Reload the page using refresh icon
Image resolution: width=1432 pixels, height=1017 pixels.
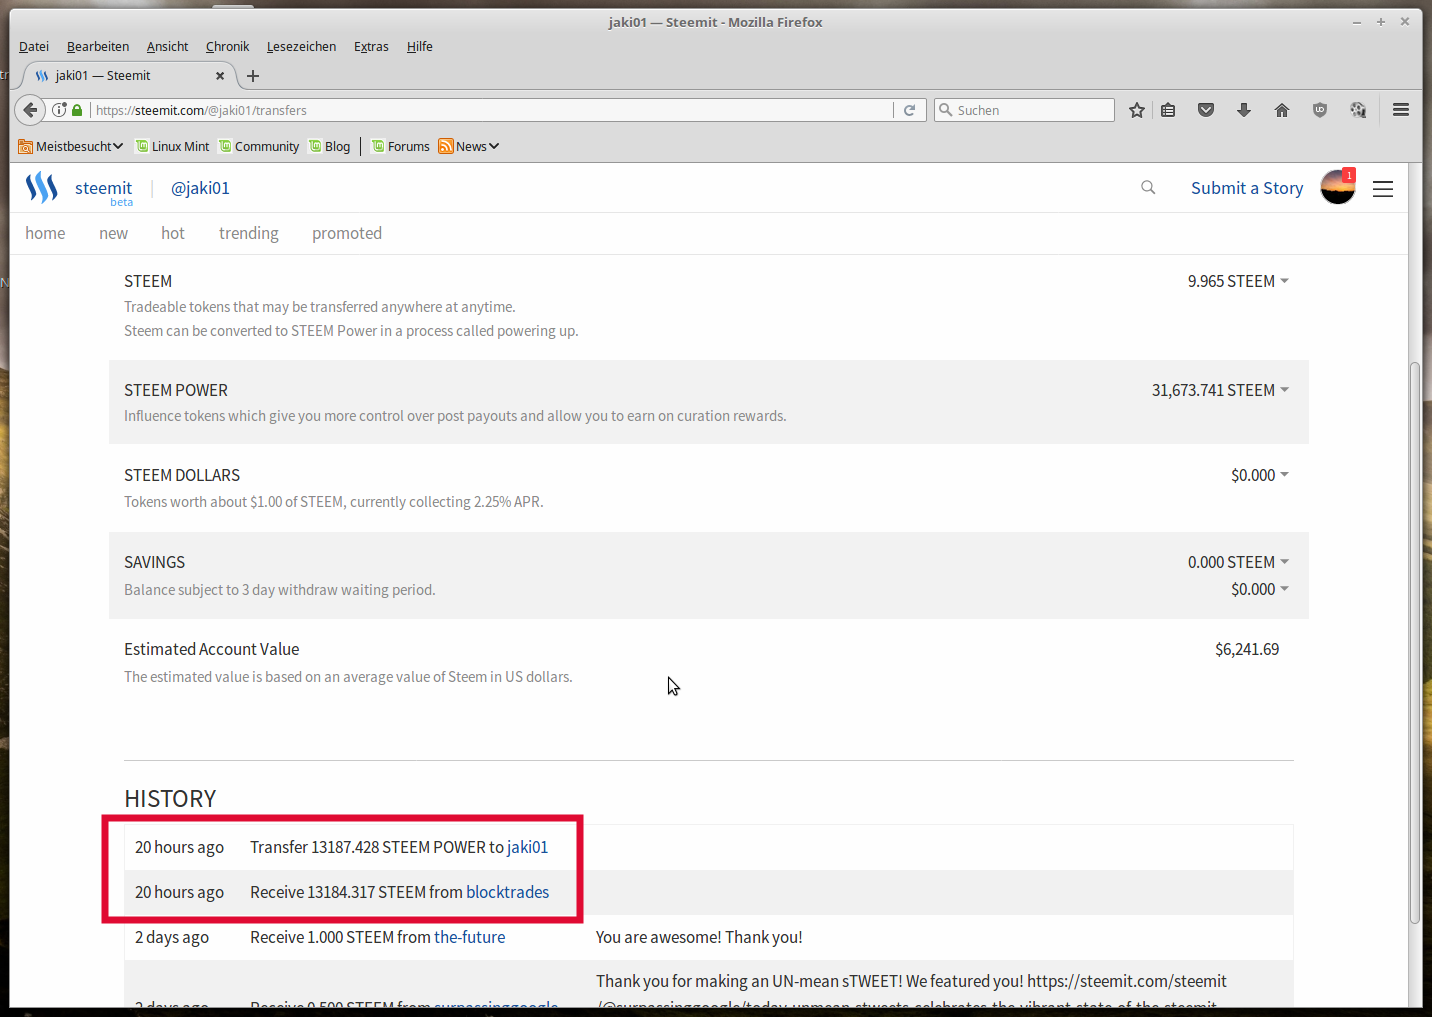pyautogui.click(x=909, y=110)
